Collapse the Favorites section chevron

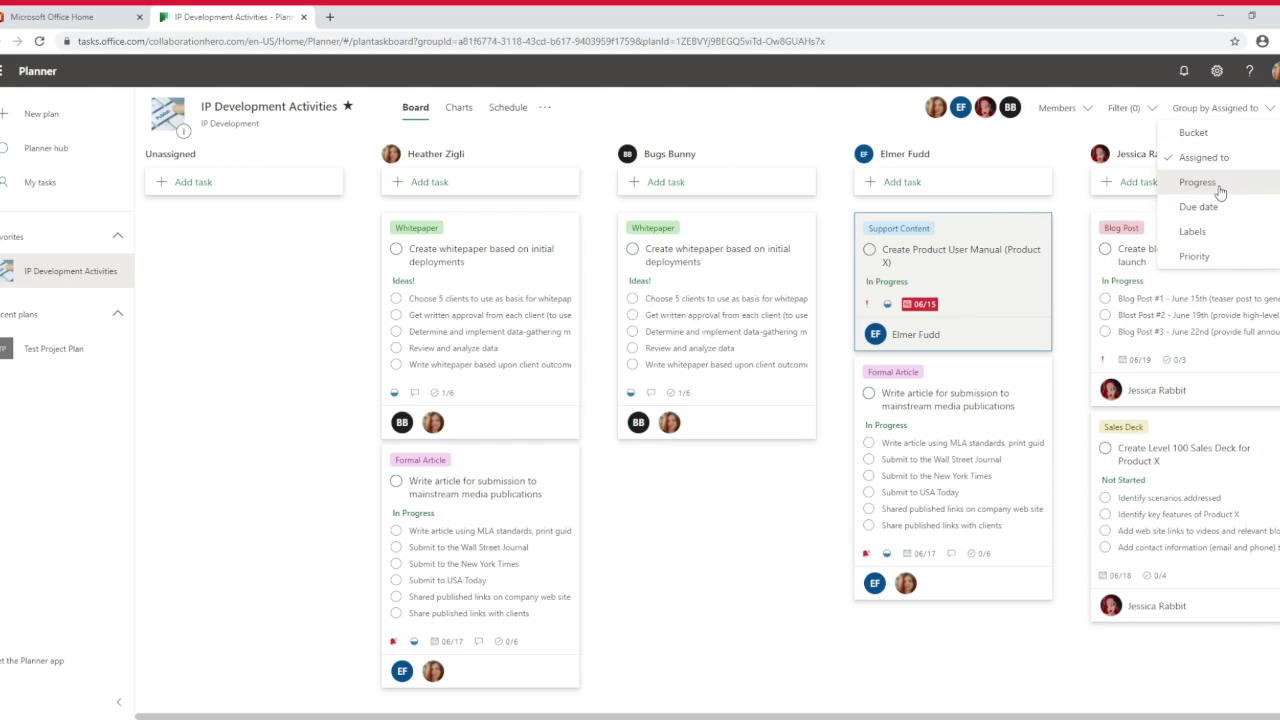coord(118,237)
